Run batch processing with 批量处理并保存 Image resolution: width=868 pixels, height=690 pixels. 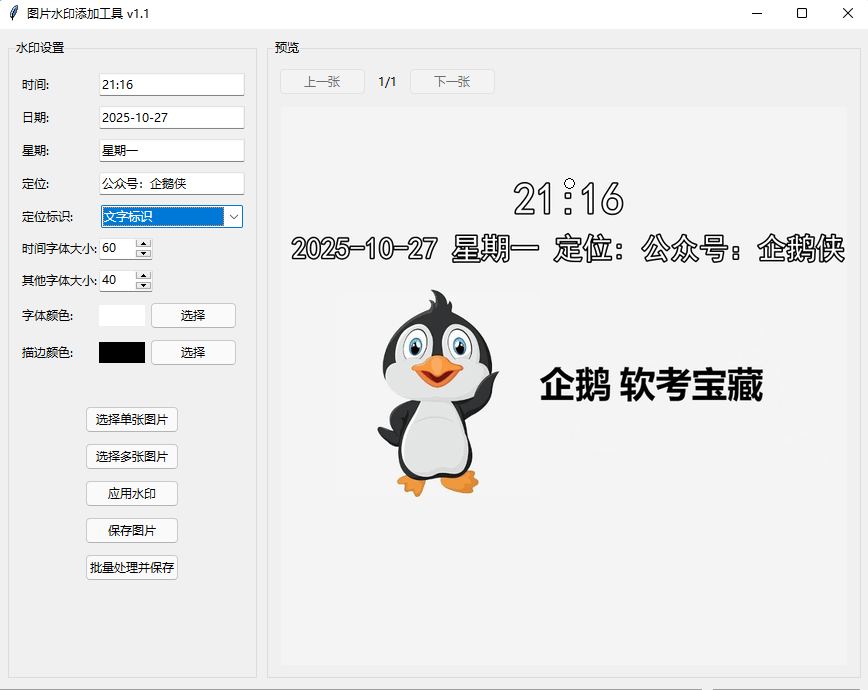tap(131, 567)
